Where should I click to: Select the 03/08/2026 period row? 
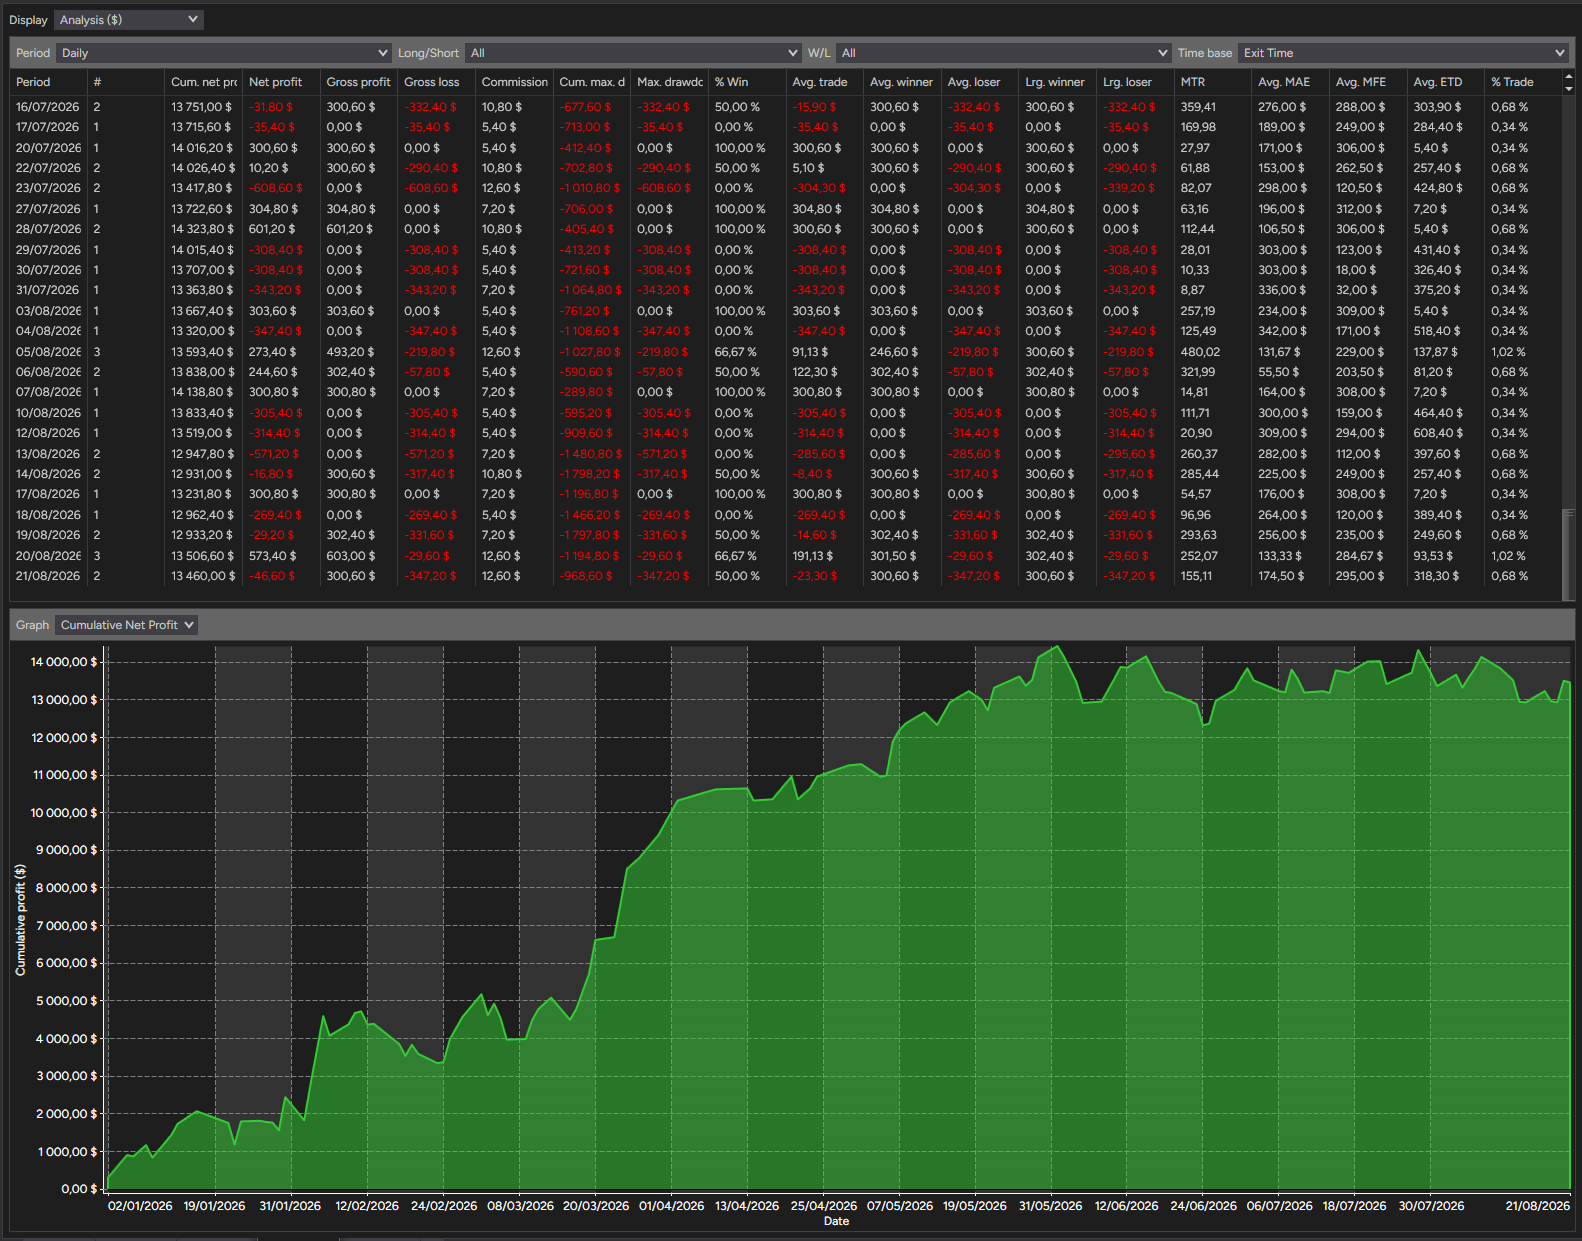coord(785,311)
